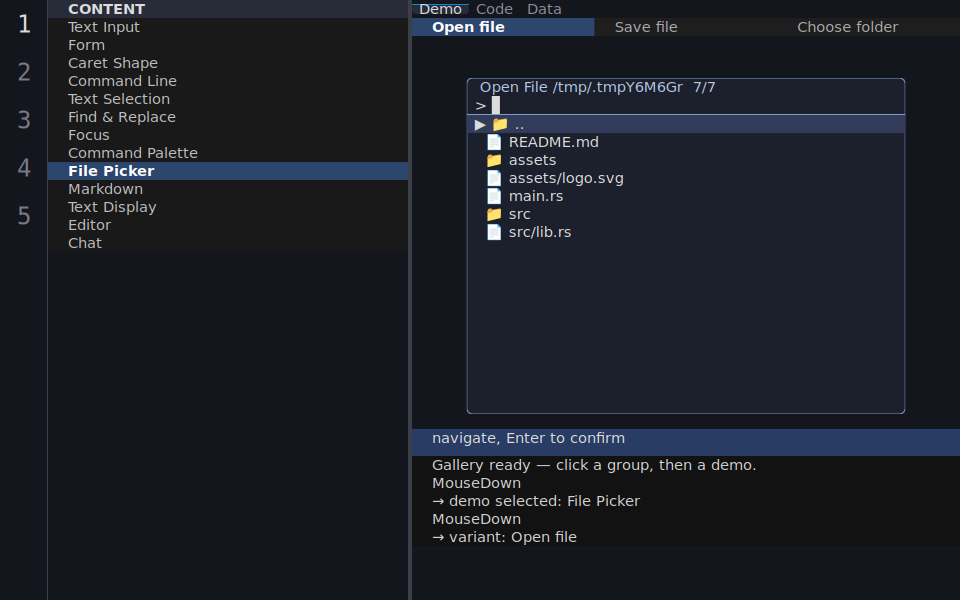Select the Chat demo
This screenshot has height=600, width=960.
tap(228, 243)
